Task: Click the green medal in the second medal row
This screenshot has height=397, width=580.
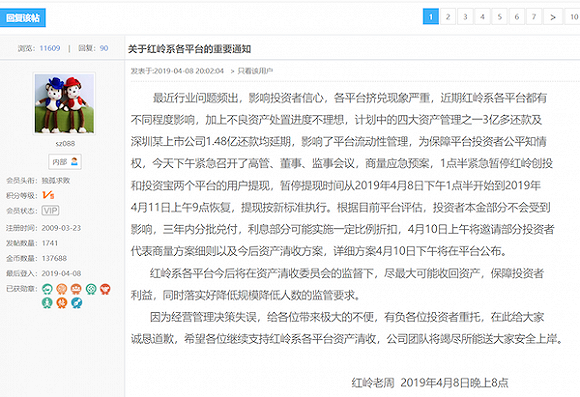Action: (47, 303)
